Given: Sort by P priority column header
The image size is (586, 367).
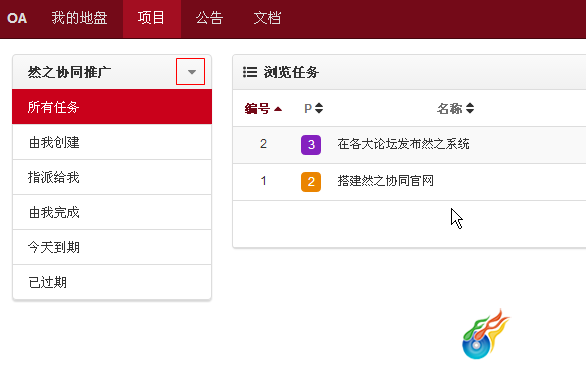Looking at the screenshot, I should coord(313,108).
